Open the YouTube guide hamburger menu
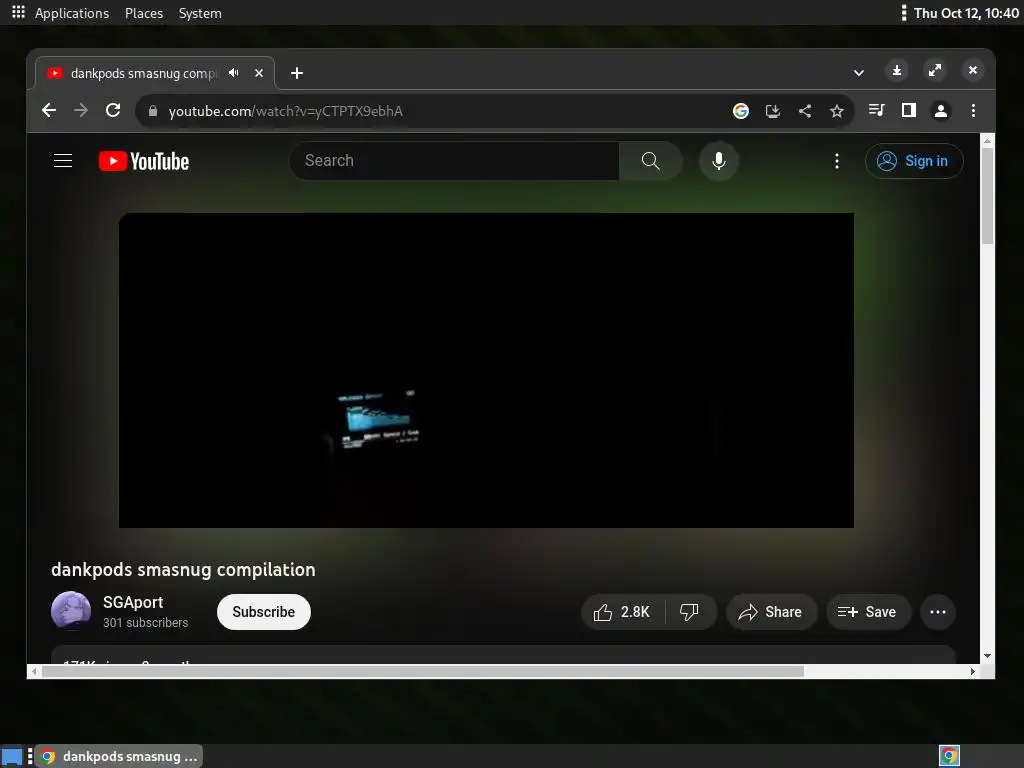1024x768 pixels. click(63, 161)
